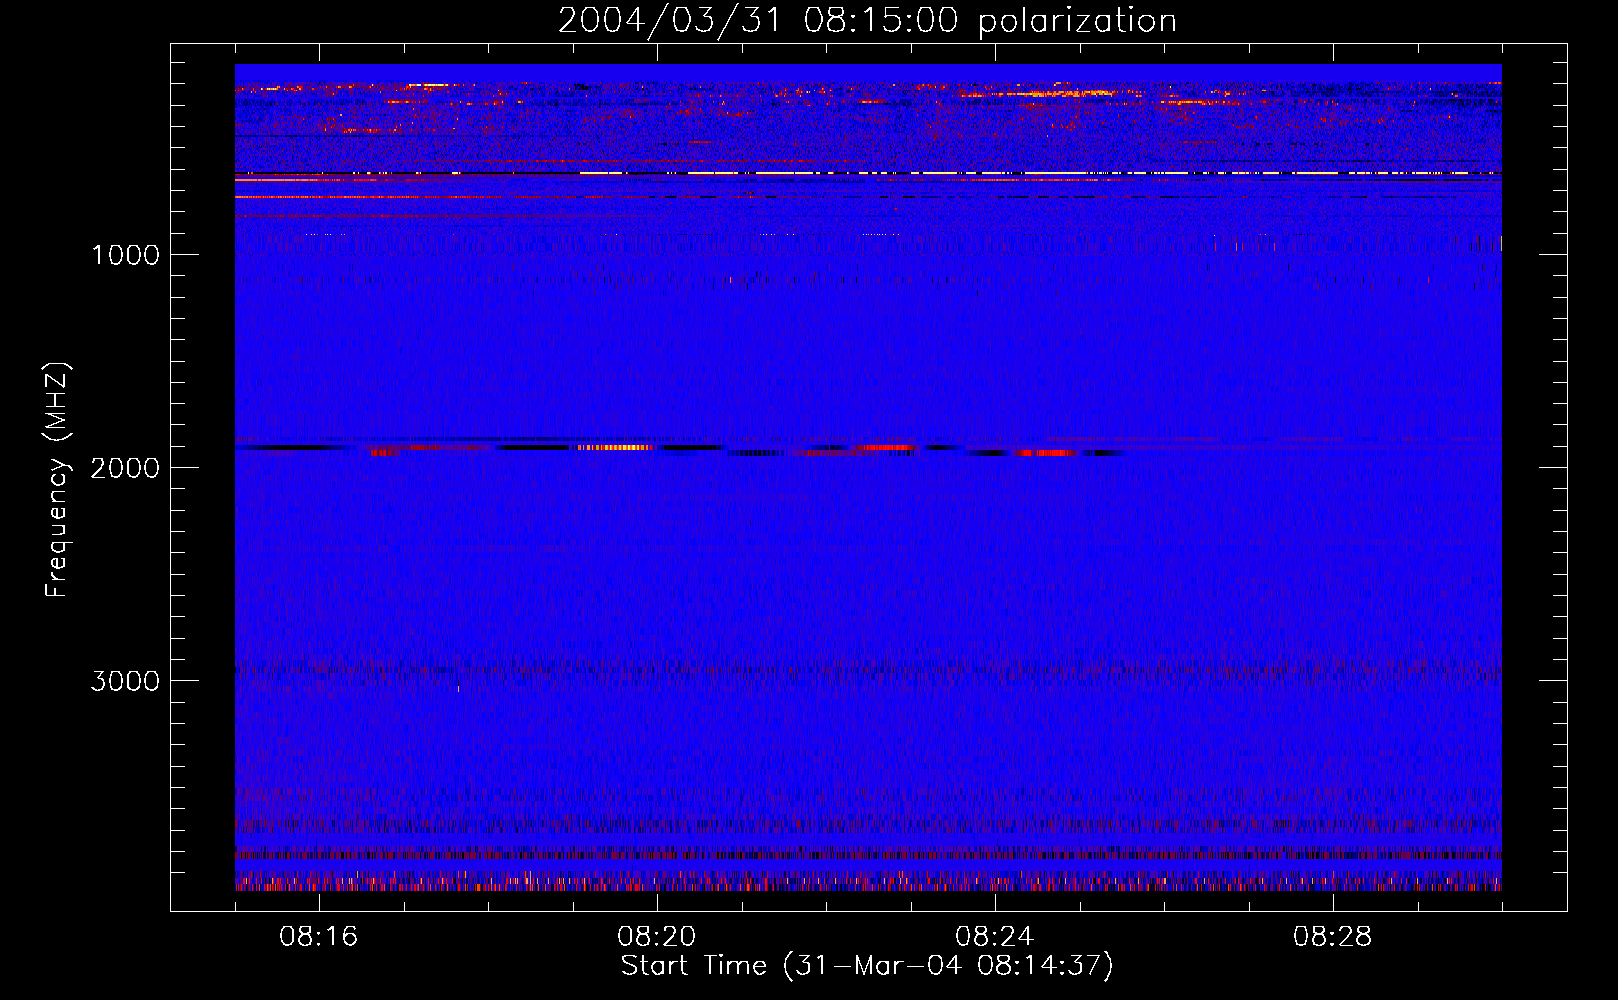Click the 'Start Time (31-Mar-04 08:14:37)' label

point(867,966)
